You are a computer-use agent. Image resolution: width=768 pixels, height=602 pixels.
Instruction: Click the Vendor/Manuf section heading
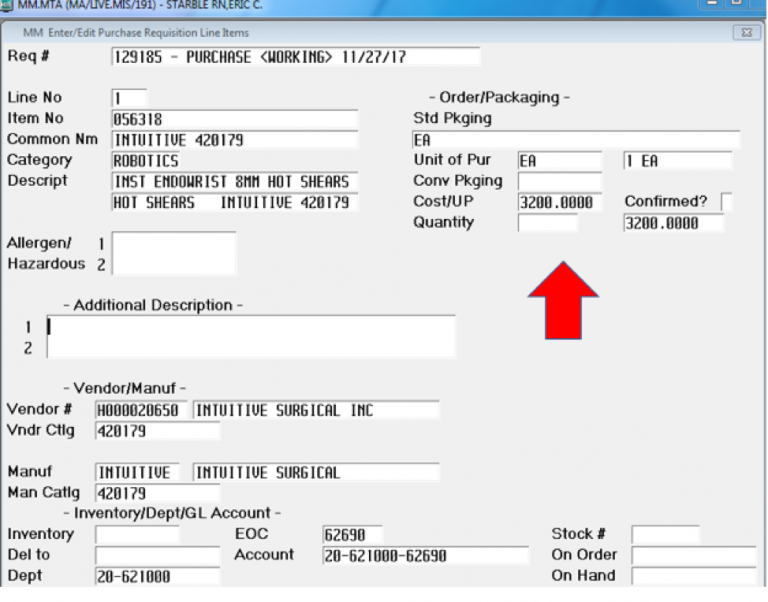[124, 388]
